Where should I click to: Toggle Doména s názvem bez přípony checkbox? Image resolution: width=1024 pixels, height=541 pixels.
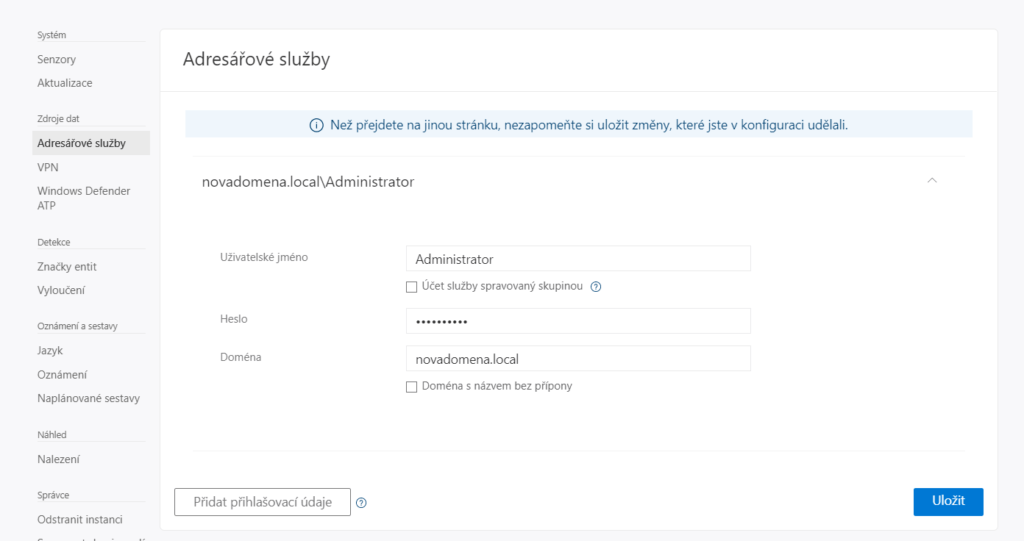[411, 386]
